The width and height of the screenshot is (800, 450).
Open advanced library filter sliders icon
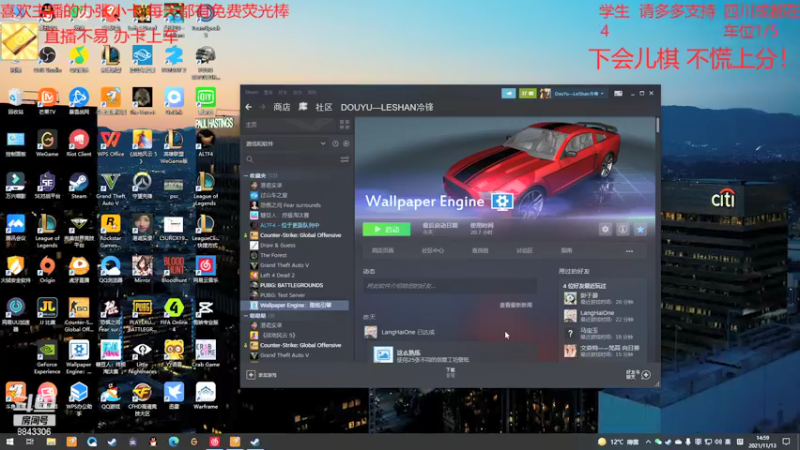(345, 159)
